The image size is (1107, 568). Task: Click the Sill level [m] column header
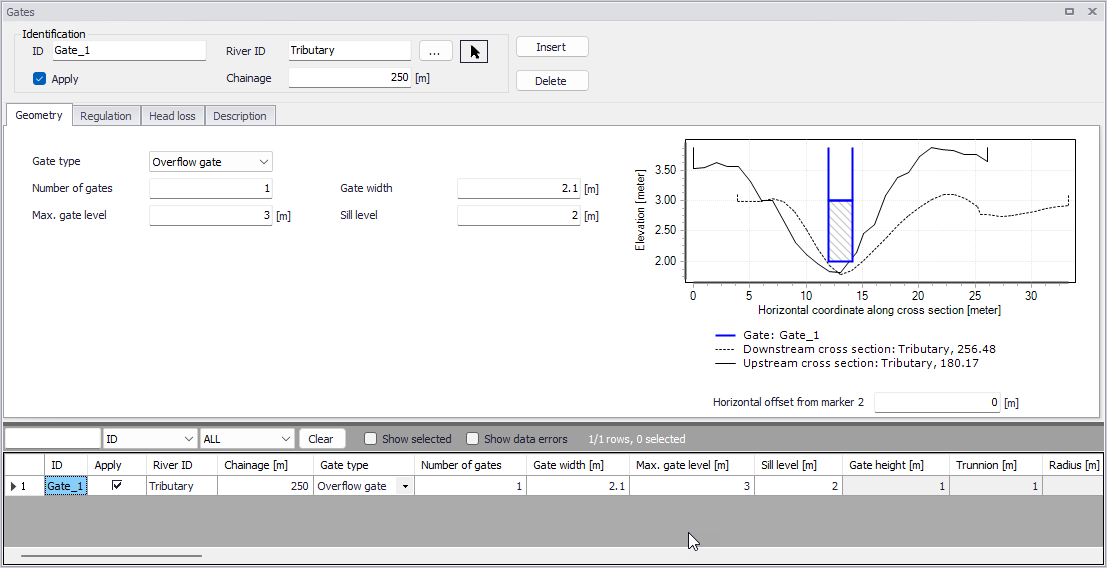(x=798, y=465)
